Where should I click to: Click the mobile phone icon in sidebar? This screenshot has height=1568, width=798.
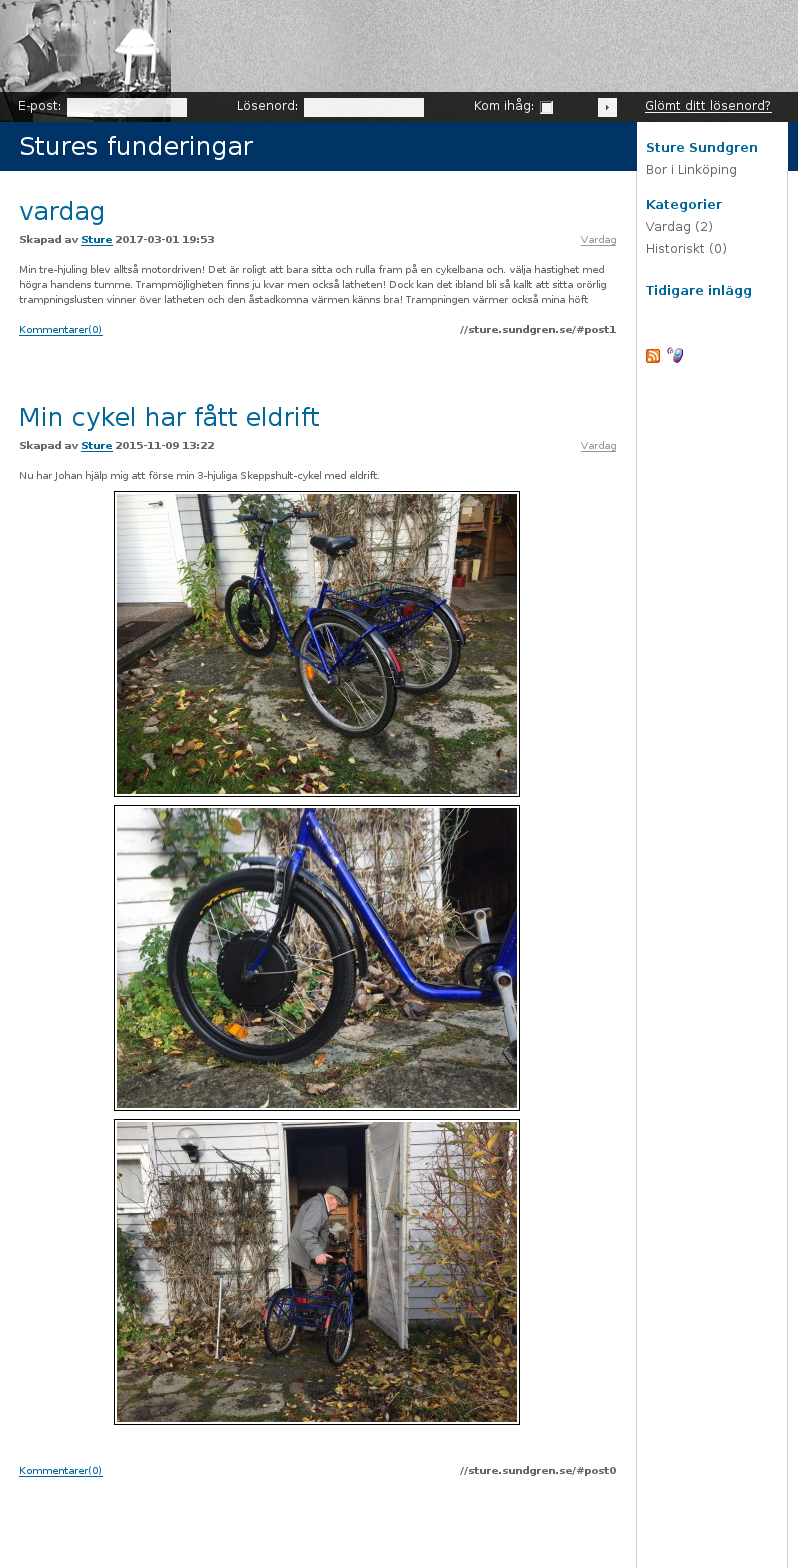[675, 355]
